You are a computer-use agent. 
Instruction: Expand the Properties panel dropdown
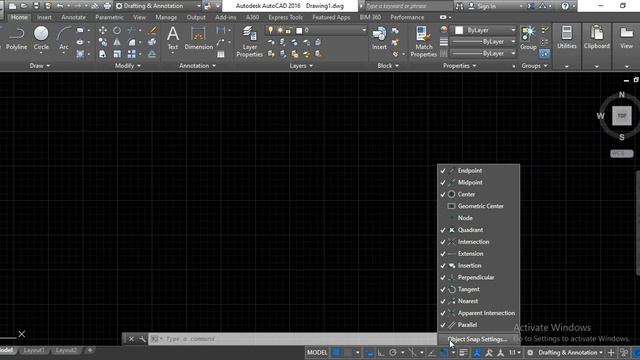click(460, 66)
